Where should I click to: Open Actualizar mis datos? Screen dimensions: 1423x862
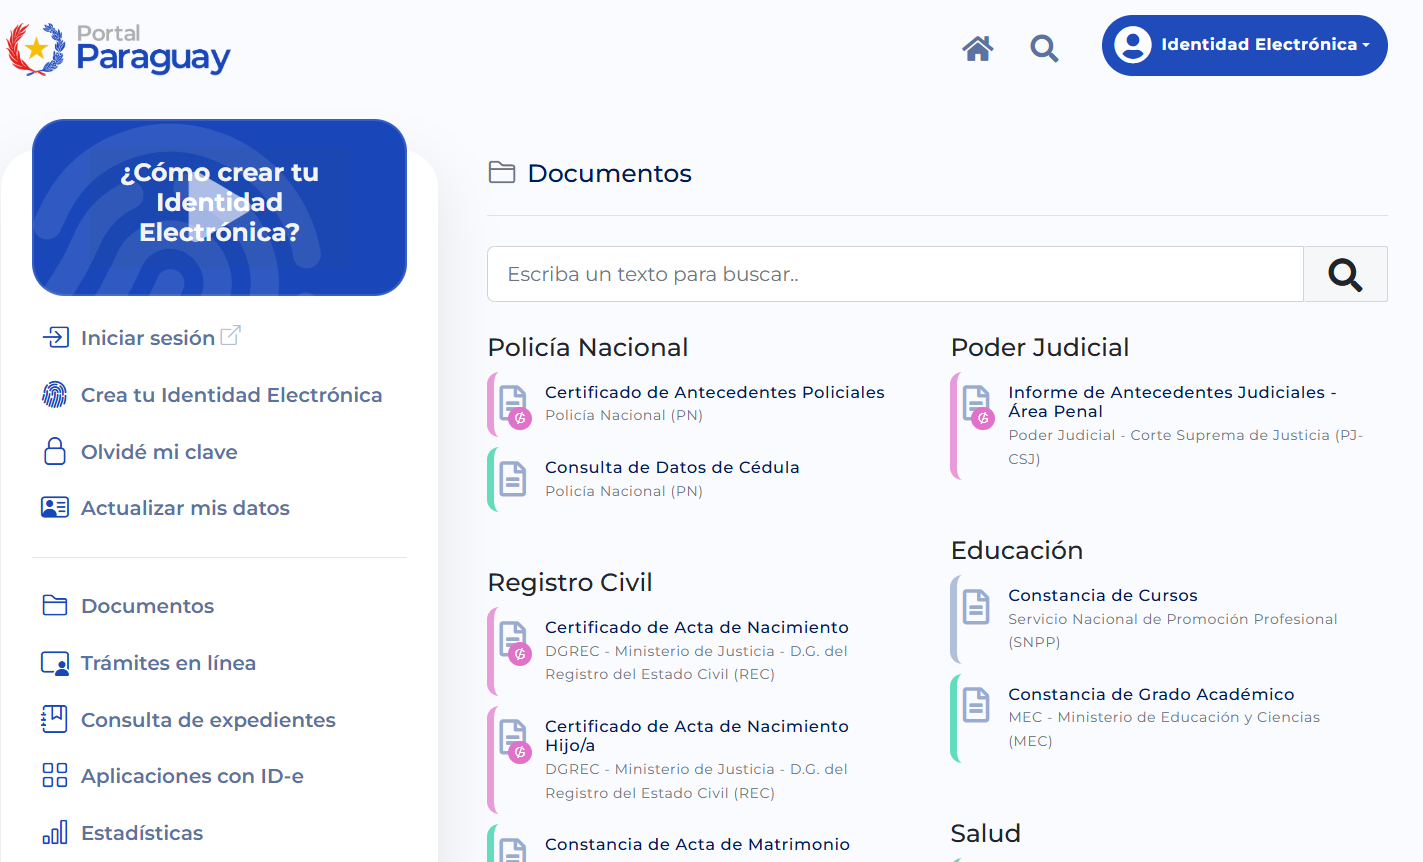point(185,508)
